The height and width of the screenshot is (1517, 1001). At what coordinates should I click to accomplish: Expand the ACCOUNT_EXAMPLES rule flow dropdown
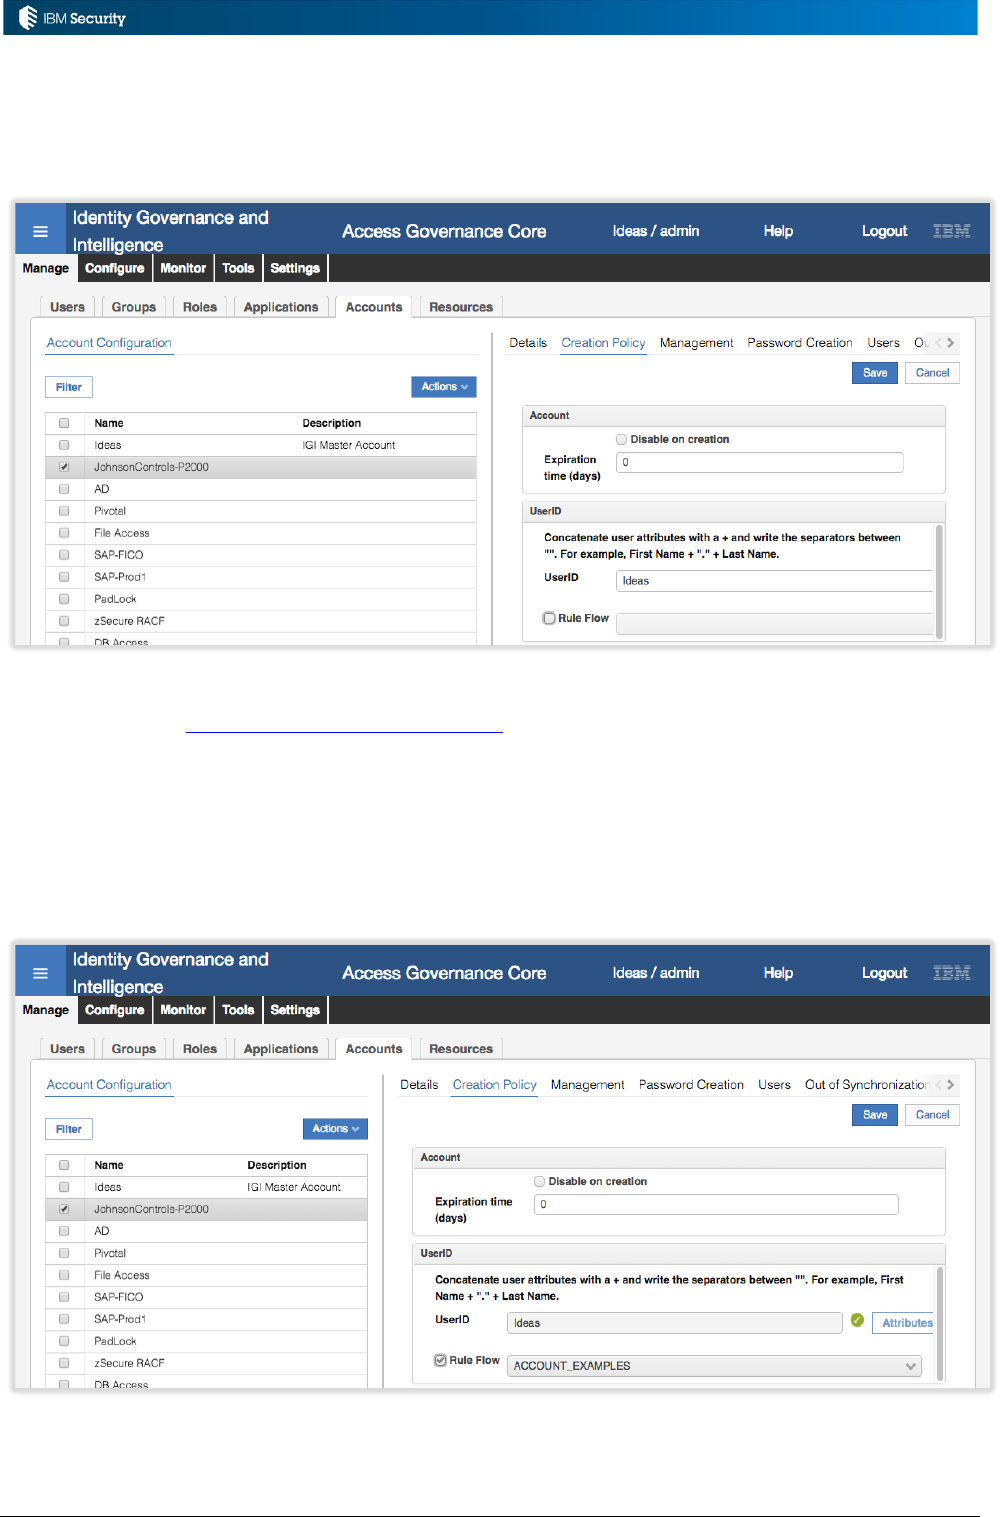714,1366
